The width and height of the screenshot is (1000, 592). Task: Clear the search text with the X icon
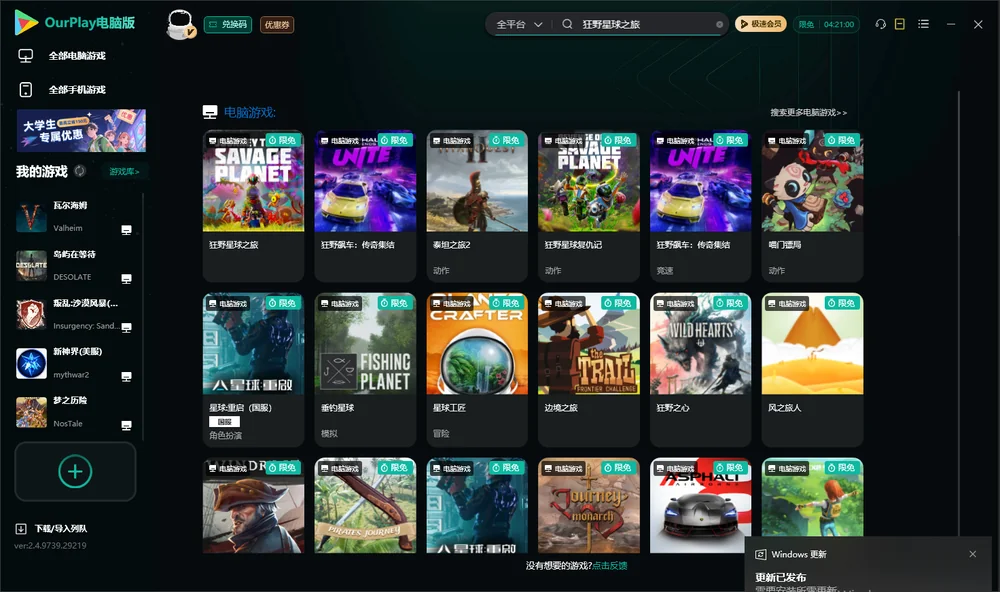coord(719,25)
